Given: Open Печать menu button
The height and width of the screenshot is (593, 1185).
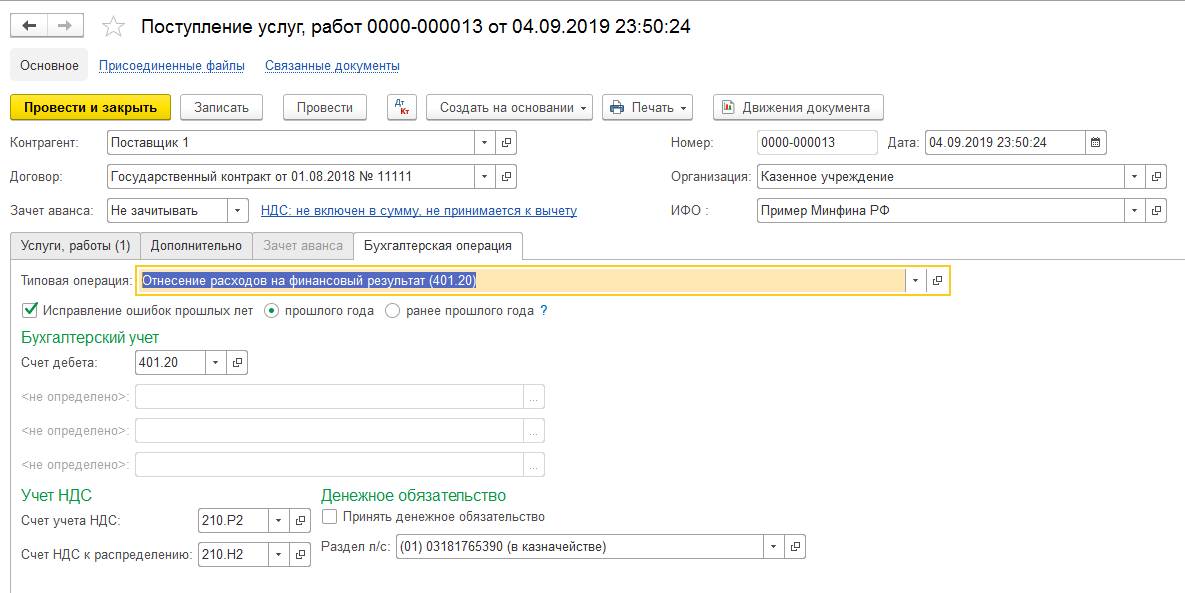Looking at the screenshot, I should point(648,107).
